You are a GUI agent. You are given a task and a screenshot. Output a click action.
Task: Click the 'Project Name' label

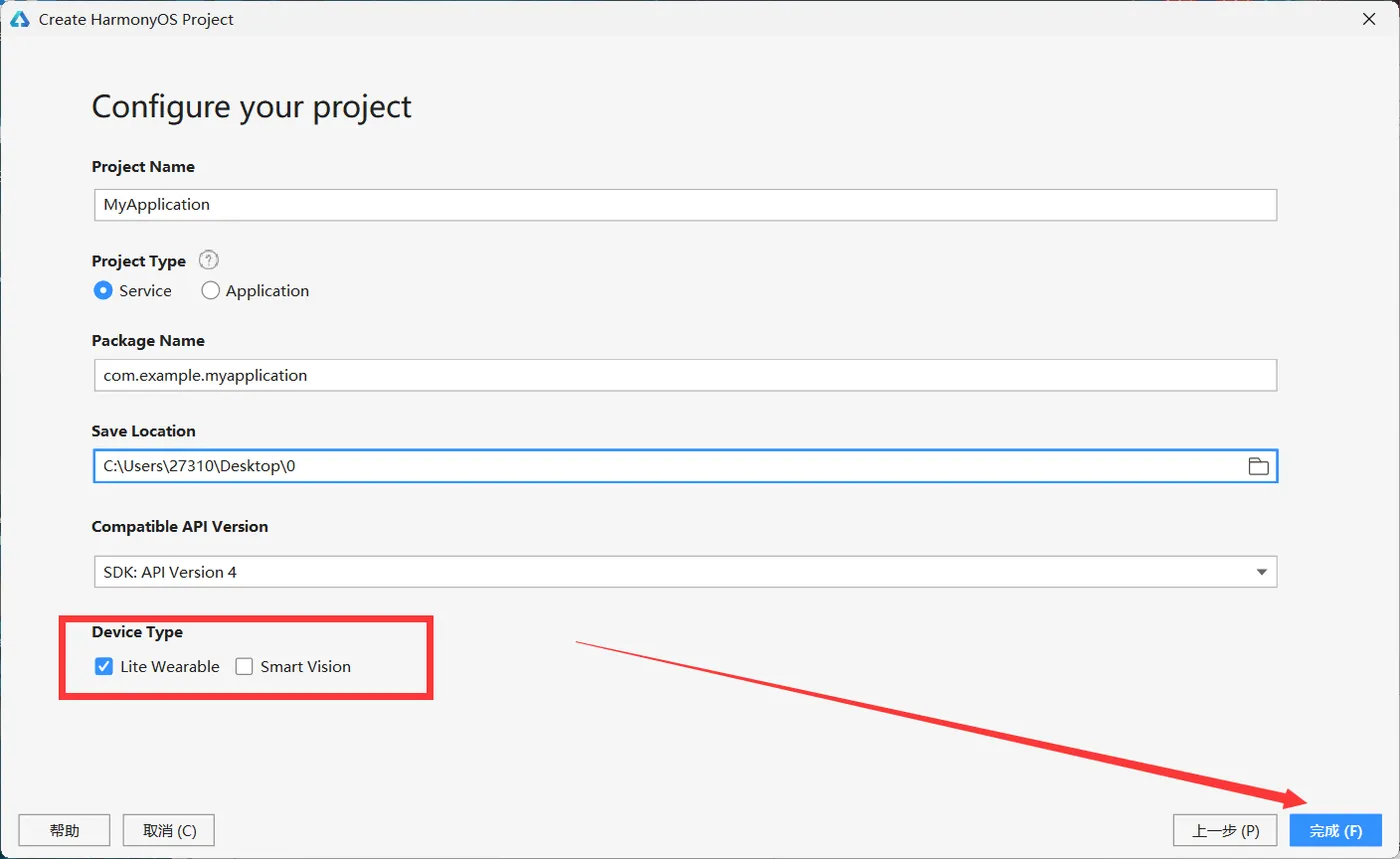click(x=143, y=167)
